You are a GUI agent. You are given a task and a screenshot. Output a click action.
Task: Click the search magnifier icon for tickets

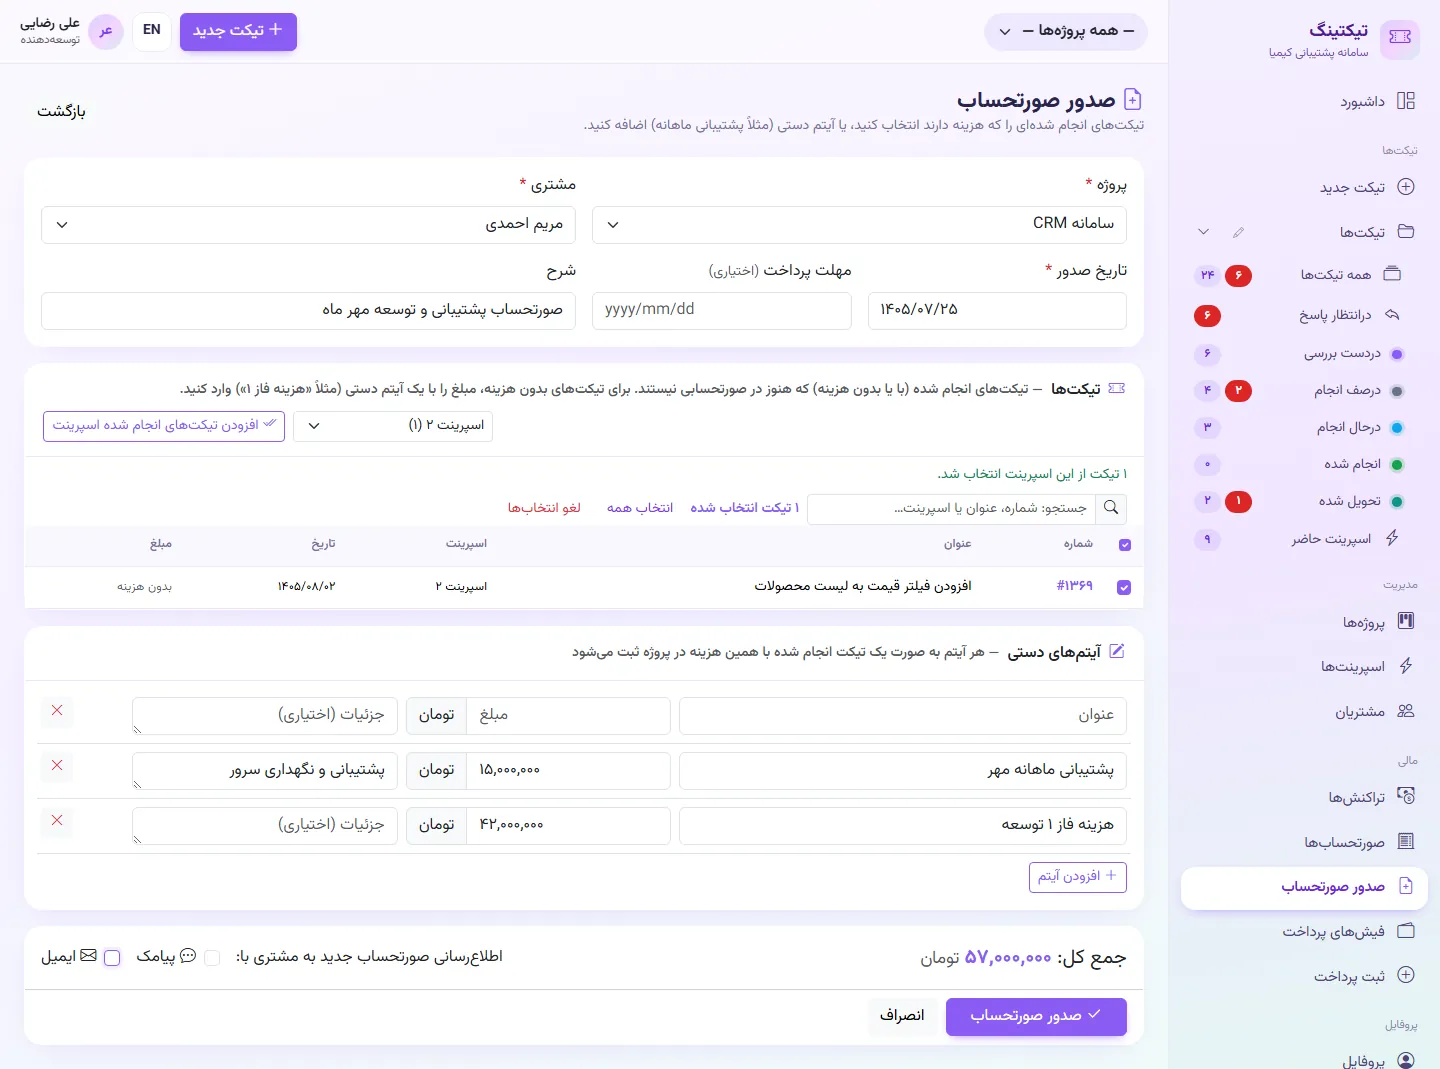tap(1111, 508)
